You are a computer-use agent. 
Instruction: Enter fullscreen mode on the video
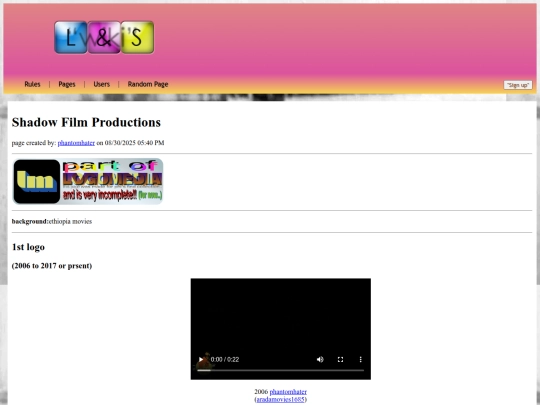pyautogui.click(x=340, y=359)
